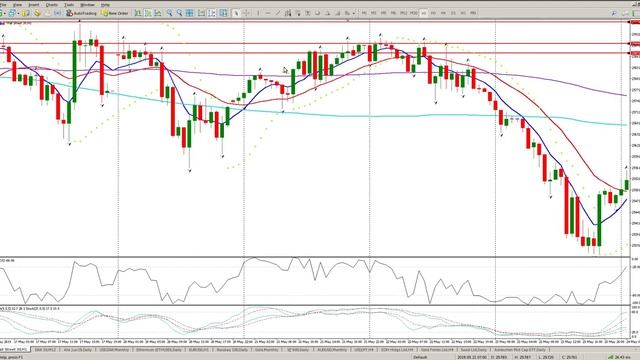
Task: Select the USDJPY,H4 chart tab
Action: point(364,350)
